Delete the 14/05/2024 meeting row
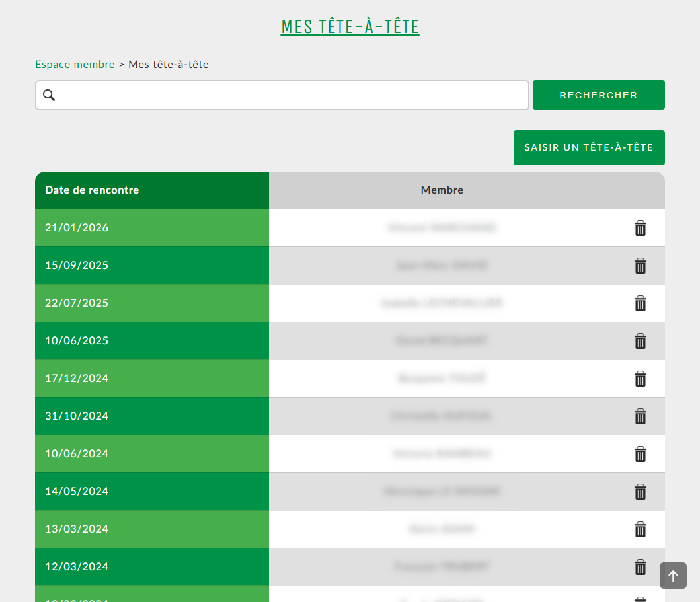700x602 pixels. [x=640, y=492]
